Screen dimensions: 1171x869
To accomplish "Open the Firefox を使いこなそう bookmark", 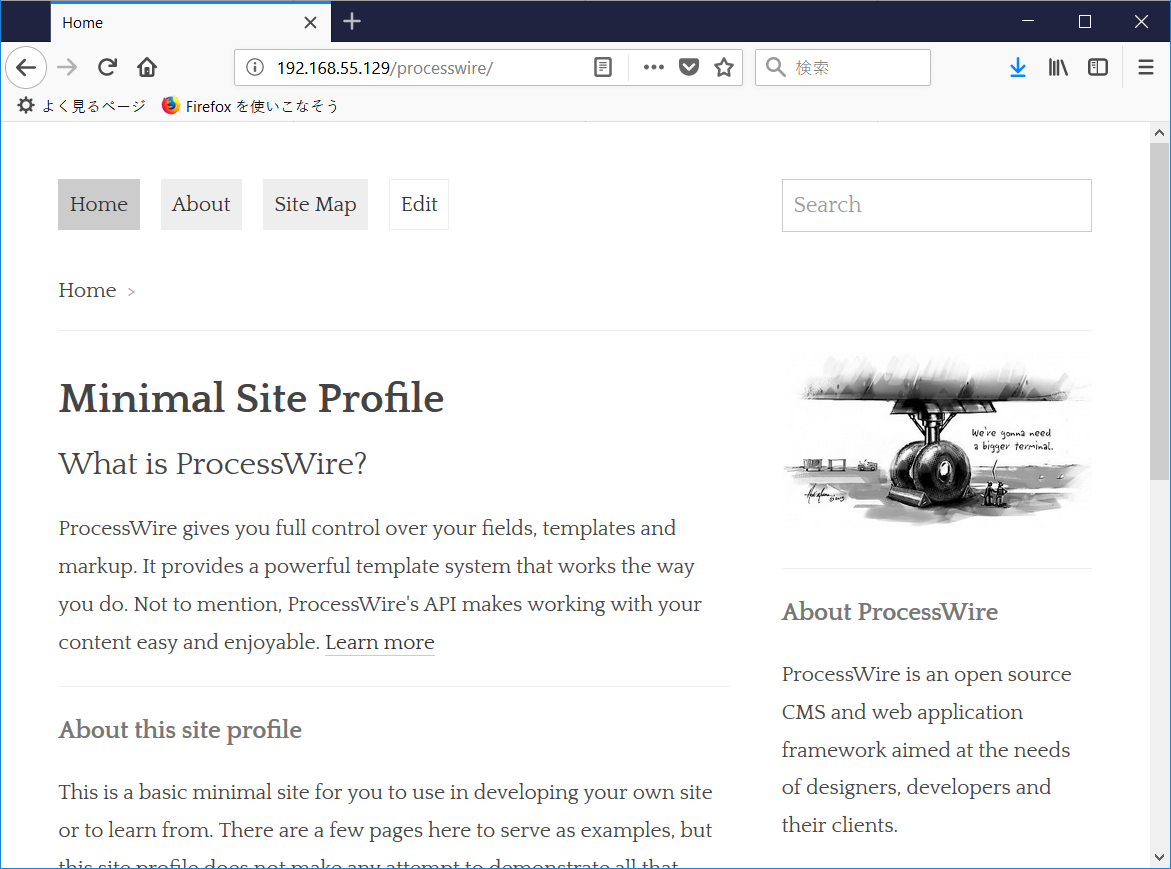I will tap(250, 105).
